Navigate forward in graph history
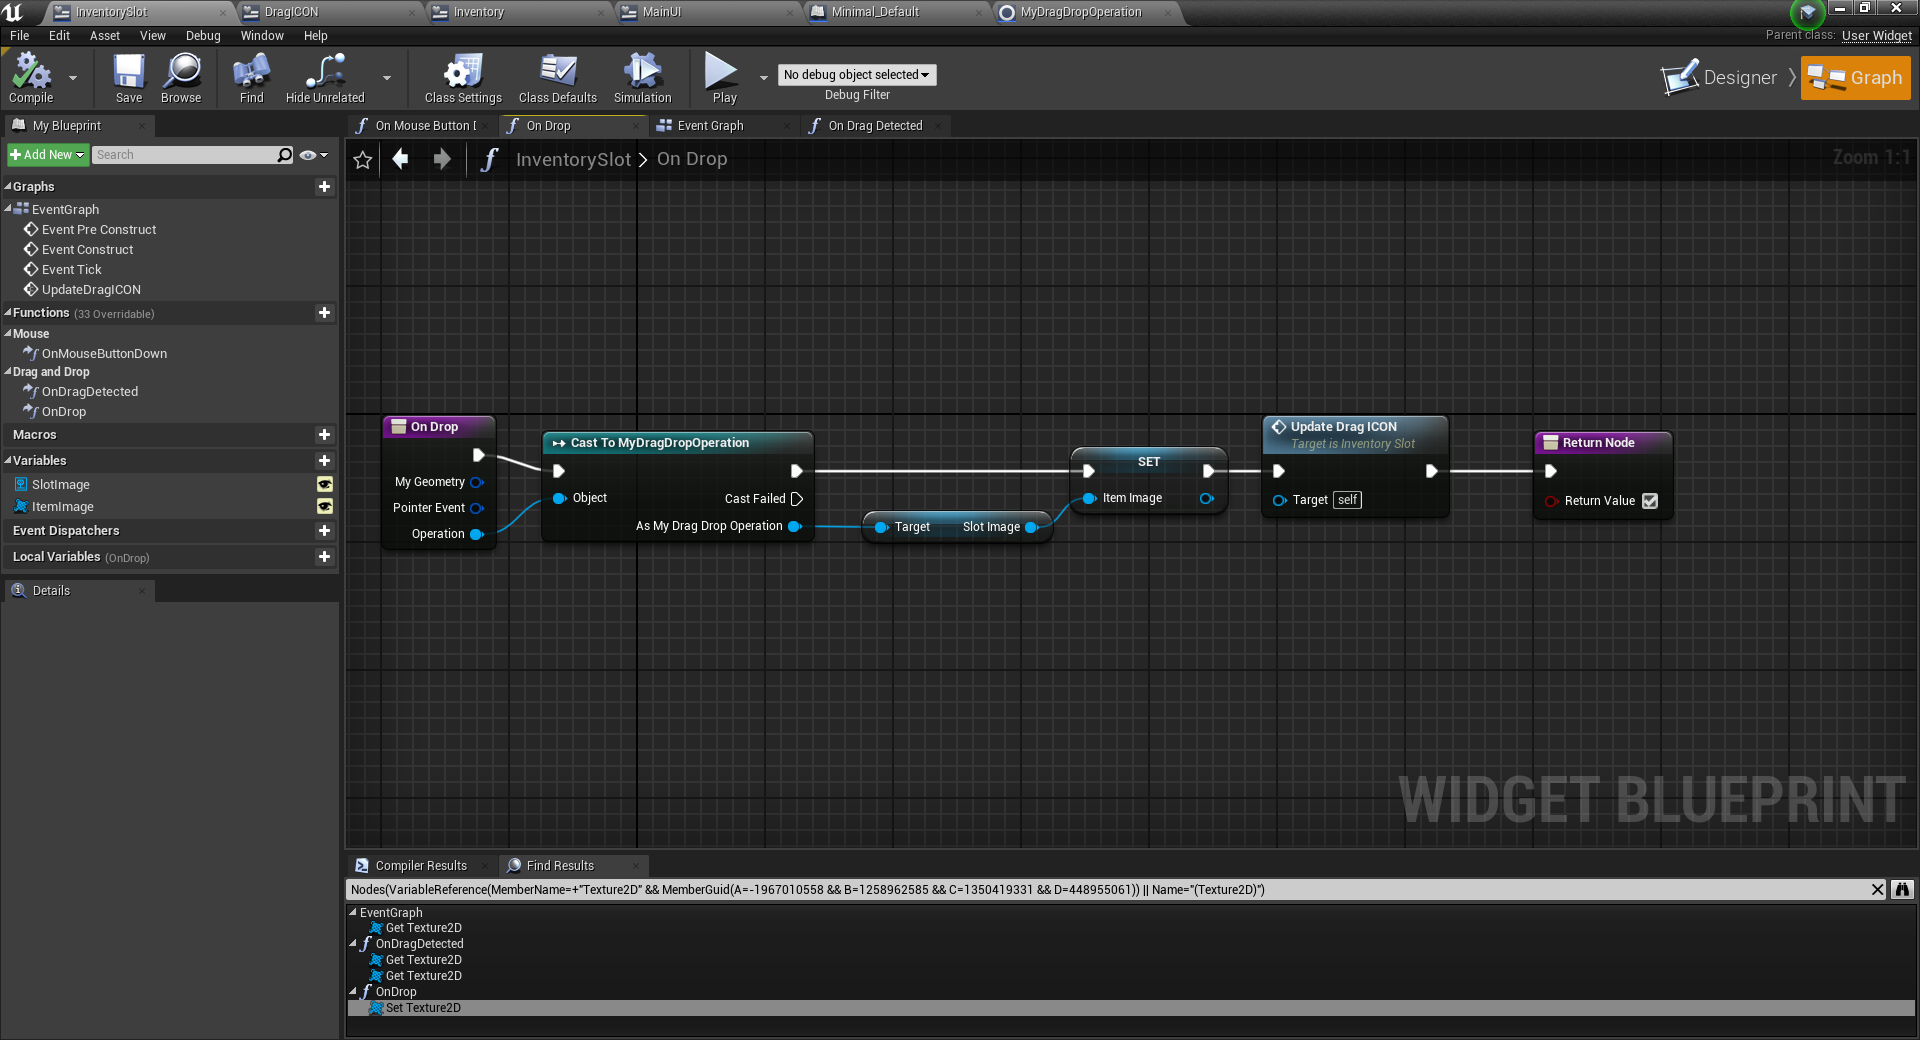The width and height of the screenshot is (1920, 1040). [442, 159]
